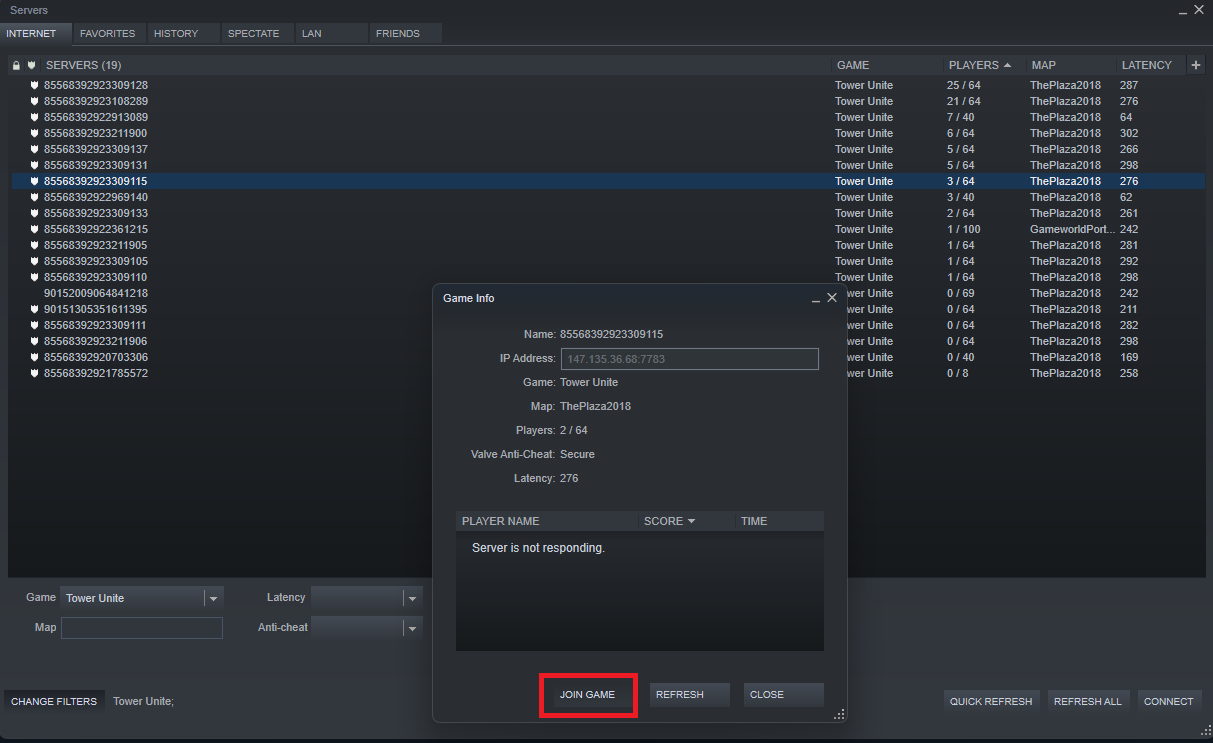The height and width of the screenshot is (743, 1213).
Task: Click shield icon of server 85568392923309110
Action: point(35,277)
